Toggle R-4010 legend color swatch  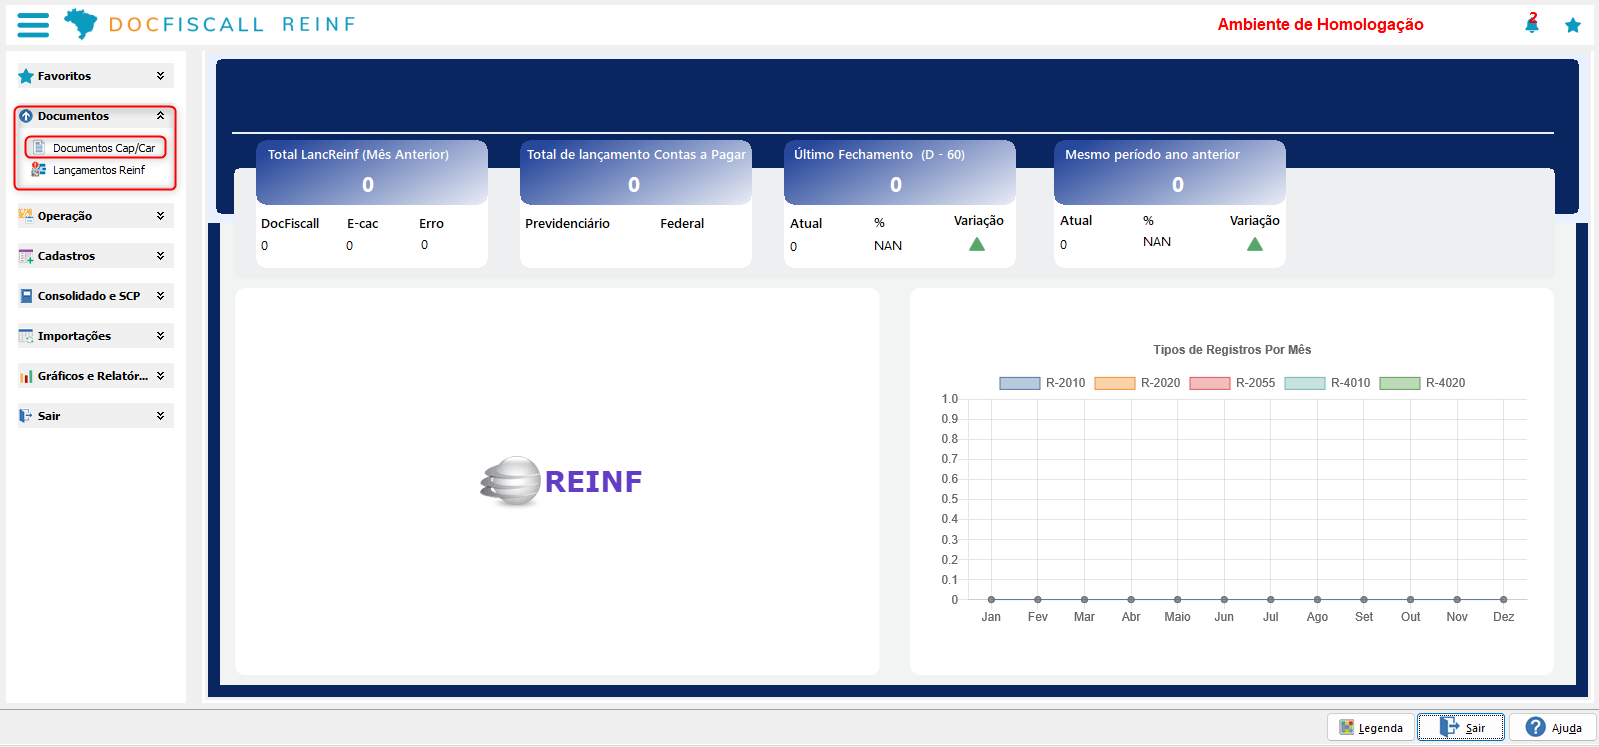[1305, 383]
